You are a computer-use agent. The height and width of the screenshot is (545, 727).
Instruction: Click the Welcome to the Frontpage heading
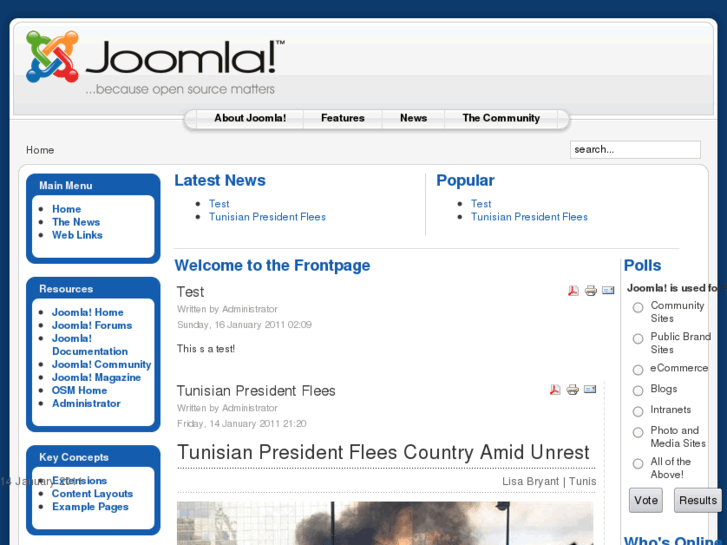(x=272, y=266)
